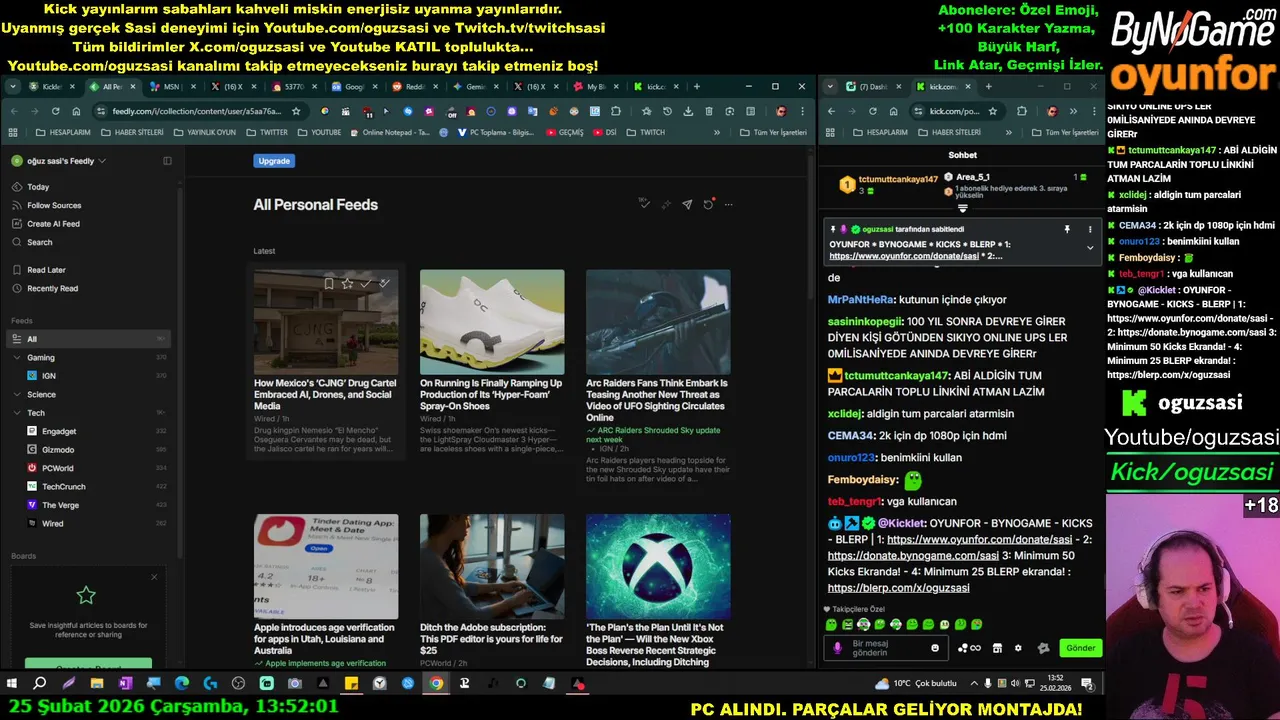Viewport: 1280px width, 720px height.
Task: Open the HABER SİTELERİ bookmark folder in Feedly window
Action: pos(131,132)
